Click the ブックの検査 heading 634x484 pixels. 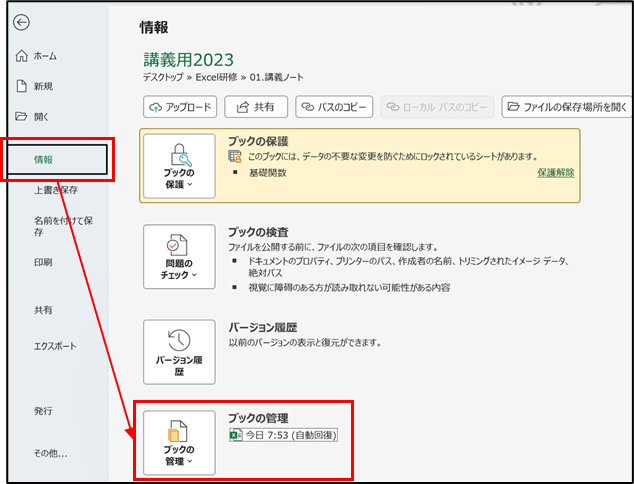coord(258,232)
